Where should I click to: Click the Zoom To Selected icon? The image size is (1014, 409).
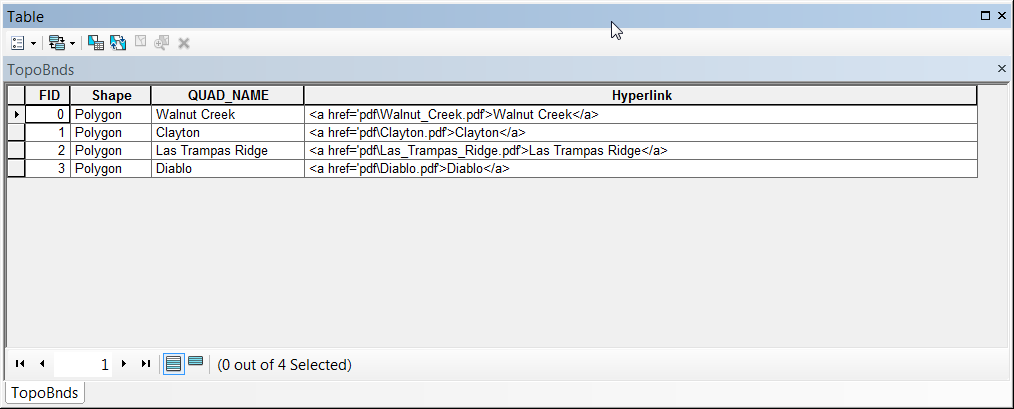click(162, 43)
